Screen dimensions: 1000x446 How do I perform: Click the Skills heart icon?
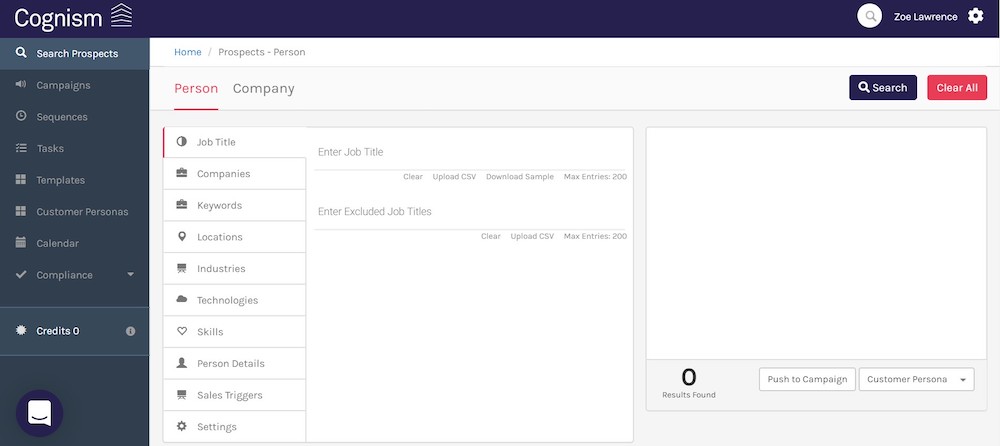182,331
